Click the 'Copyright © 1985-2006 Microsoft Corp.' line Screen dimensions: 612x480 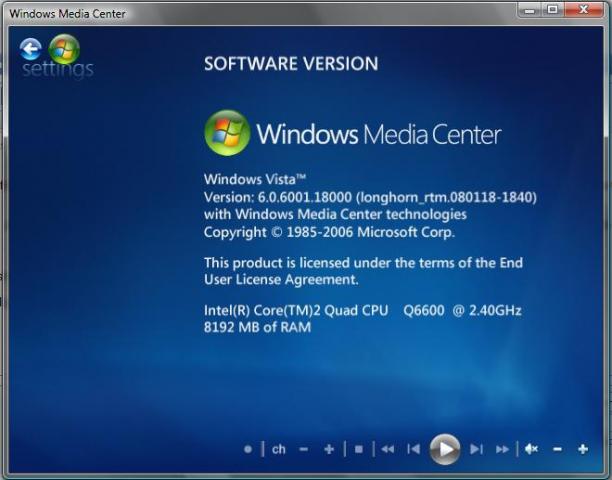[x=329, y=232]
